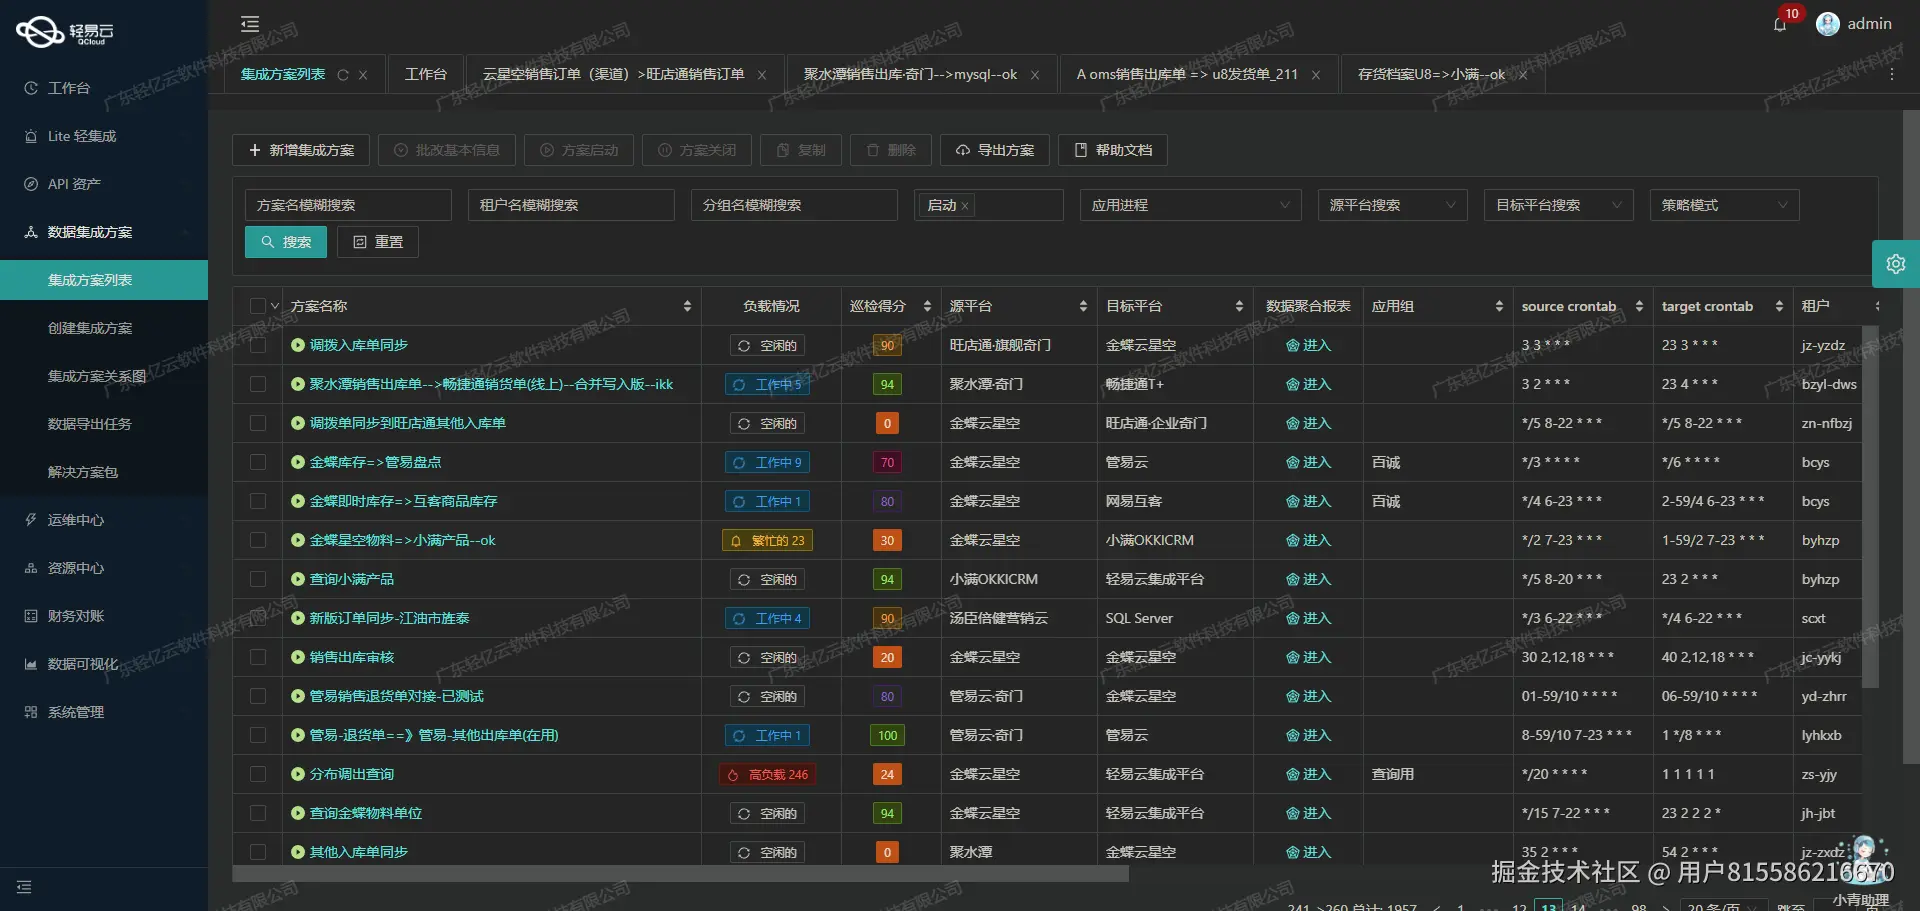Viewport: 1920px width, 911px height.
Task: Toggle the select-all checkbox in the table header
Action: tap(258, 305)
